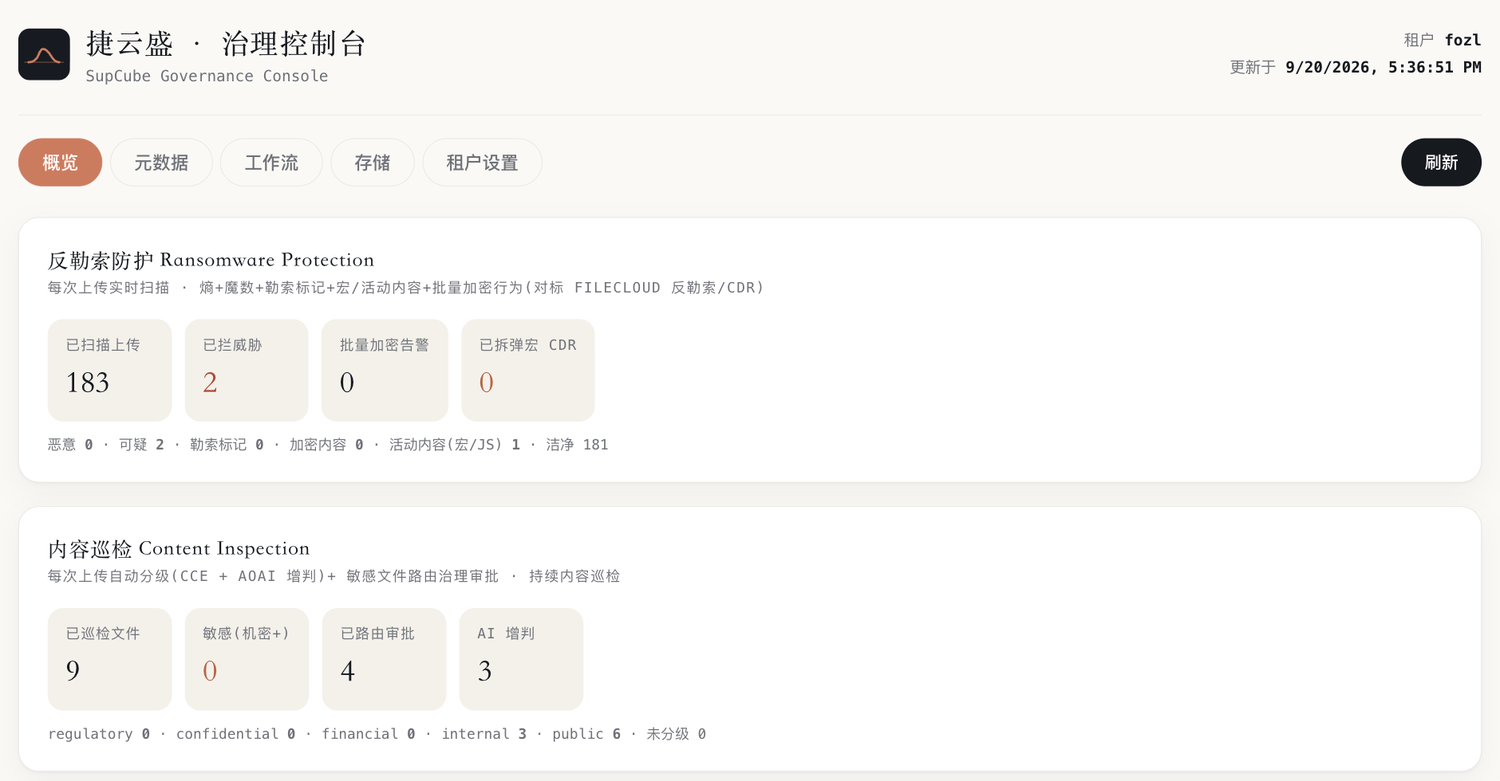Switch to the 概览 tab

coord(60,162)
